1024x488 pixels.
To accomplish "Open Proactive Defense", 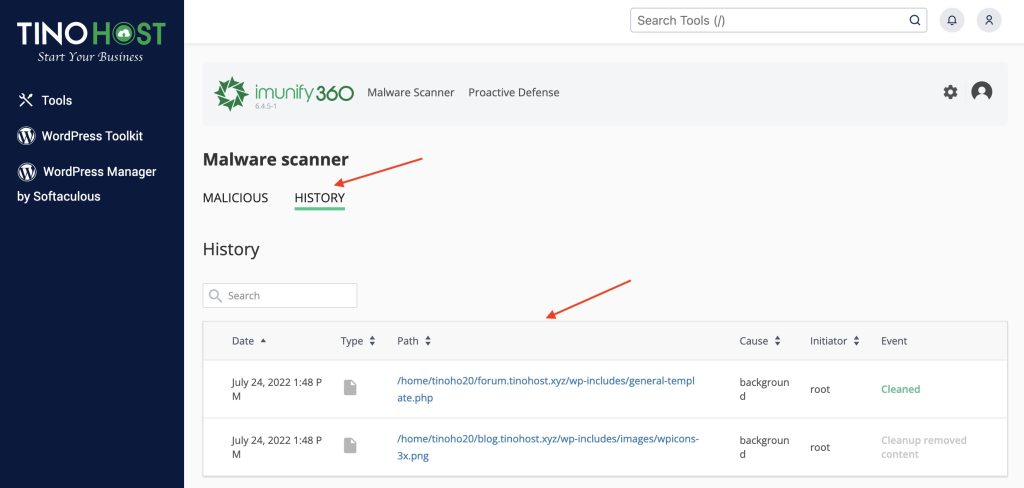I will click(x=514, y=93).
